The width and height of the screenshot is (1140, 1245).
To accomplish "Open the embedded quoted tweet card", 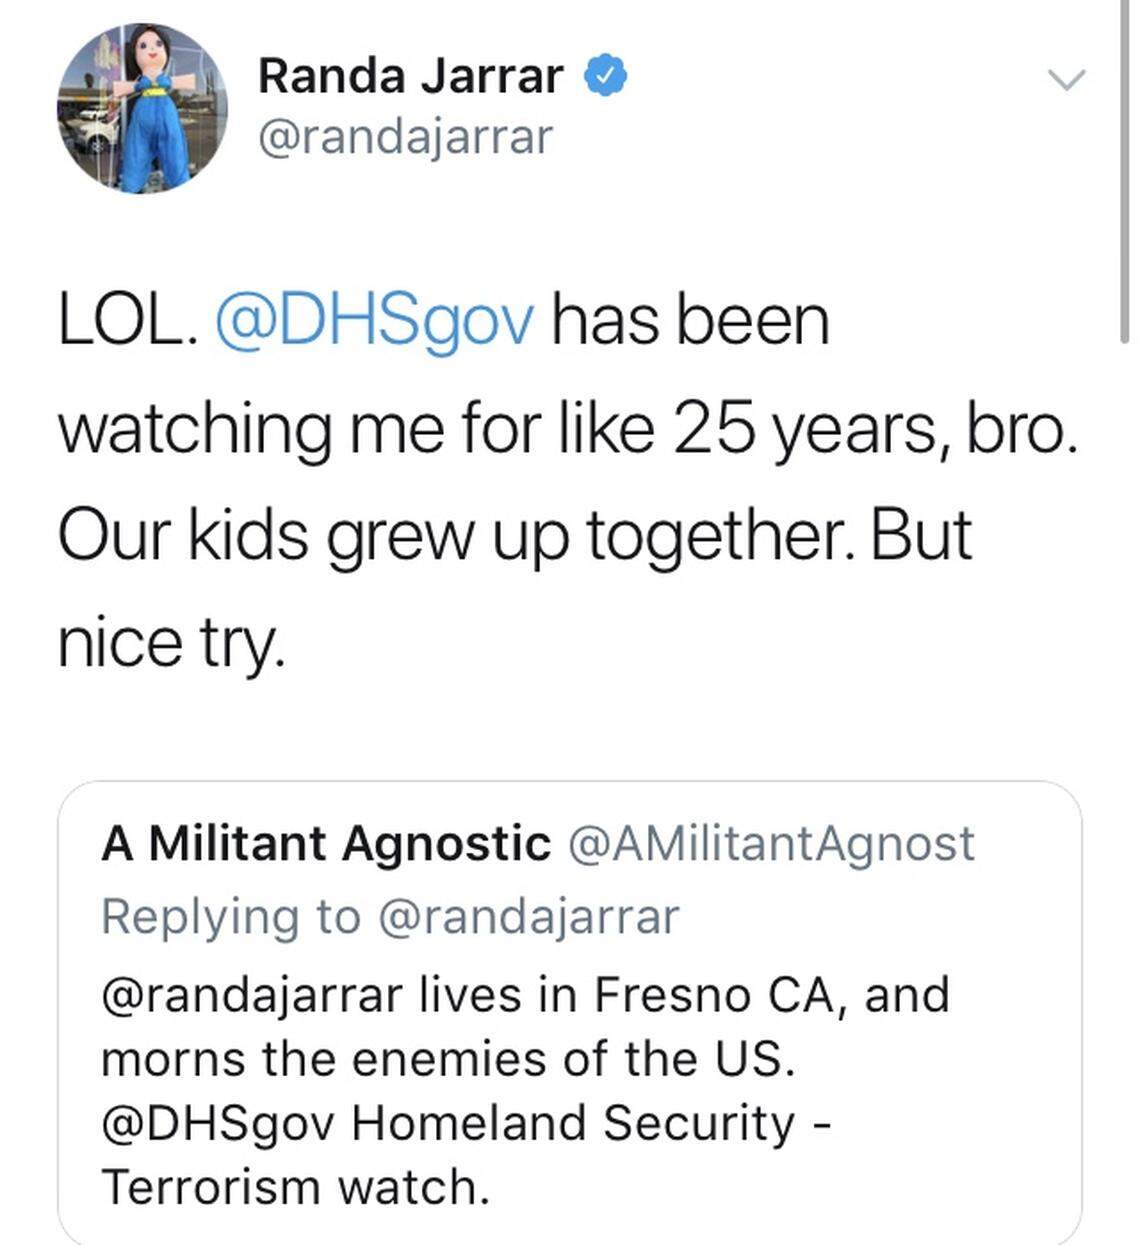I will tap(570, 1010).
